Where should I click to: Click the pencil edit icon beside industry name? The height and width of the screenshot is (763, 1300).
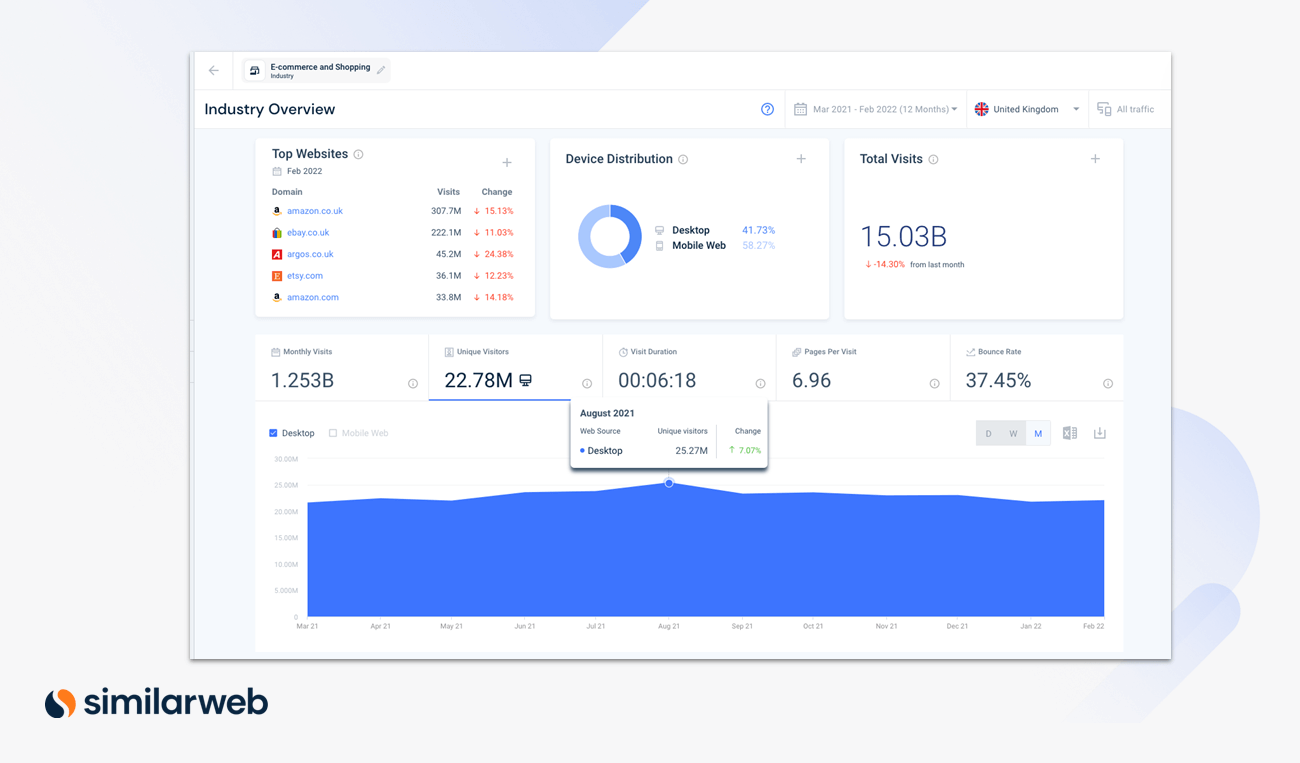[381, 70]
